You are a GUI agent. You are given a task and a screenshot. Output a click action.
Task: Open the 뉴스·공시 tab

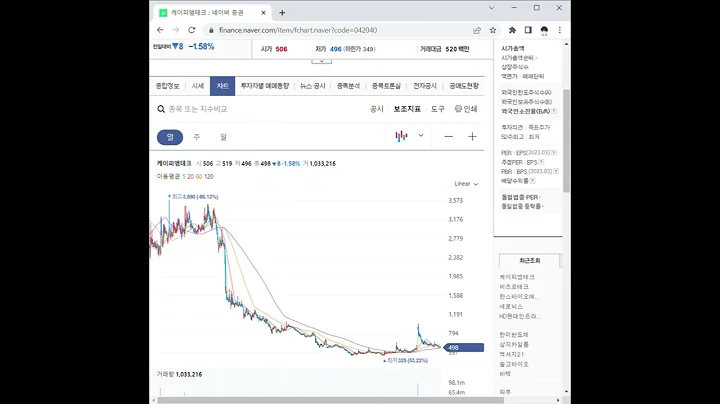click(x=313, y=86)
